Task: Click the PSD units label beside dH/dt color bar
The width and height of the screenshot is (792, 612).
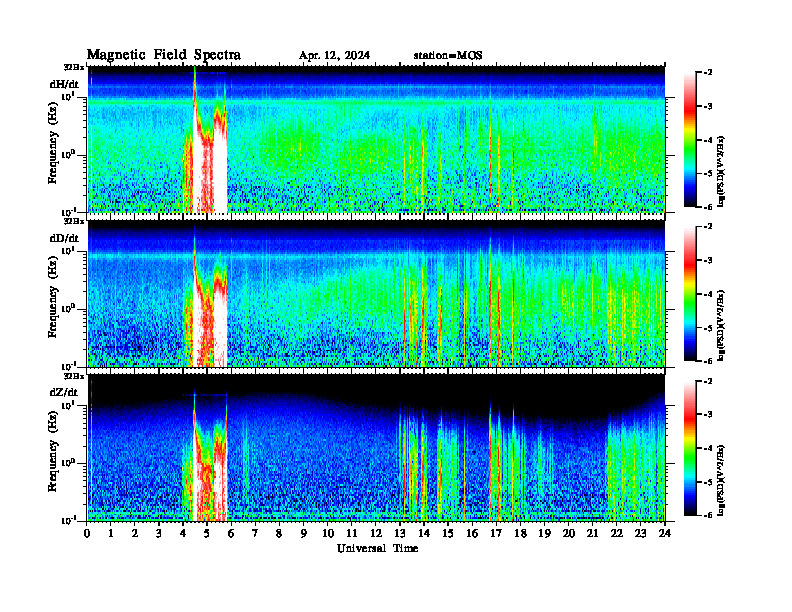Action: click(x=721, y=171)
